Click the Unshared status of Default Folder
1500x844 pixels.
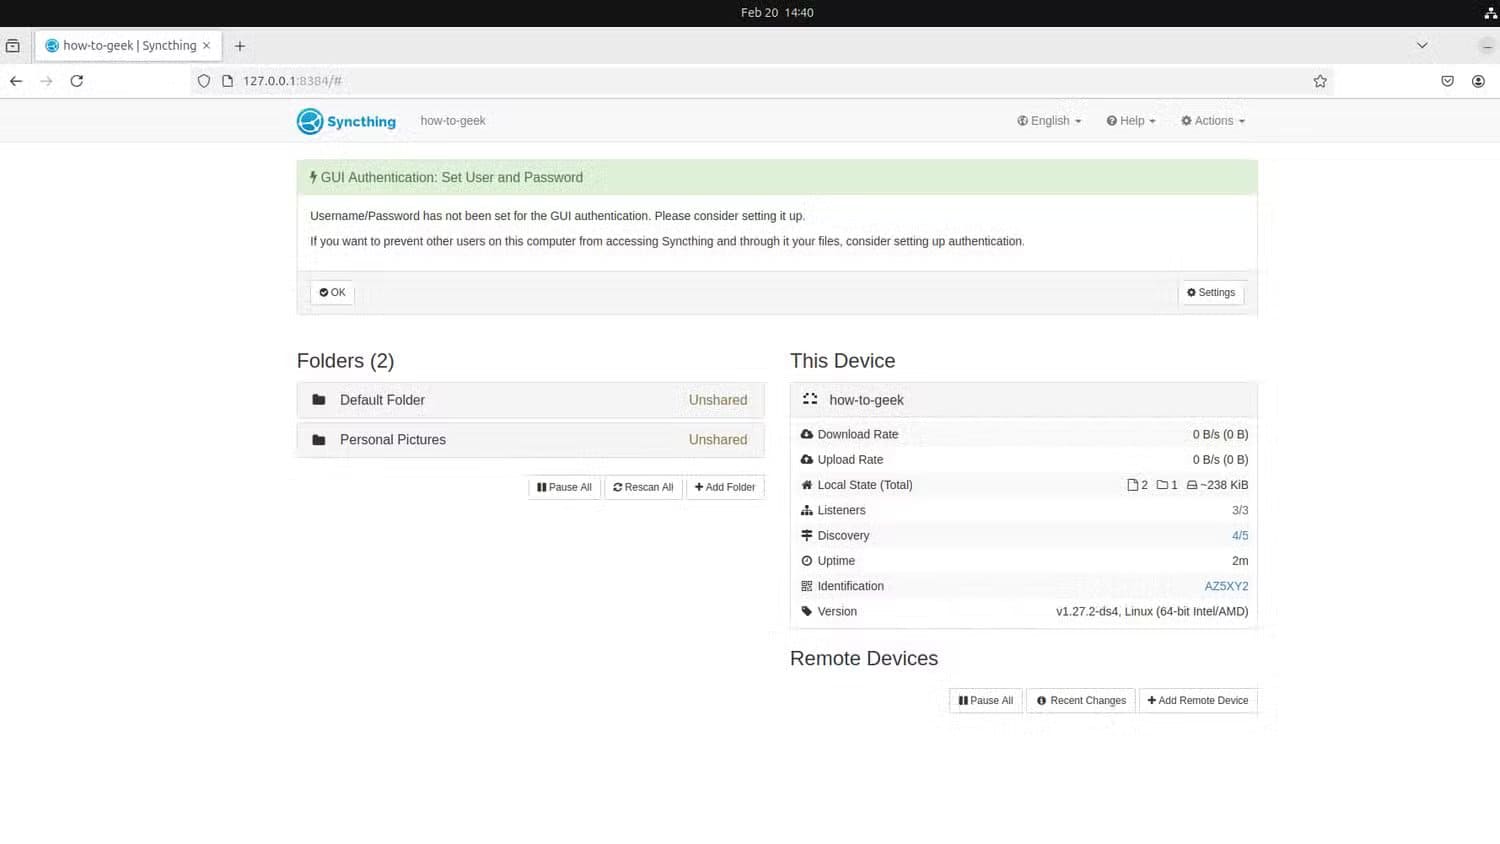[718, 400]
